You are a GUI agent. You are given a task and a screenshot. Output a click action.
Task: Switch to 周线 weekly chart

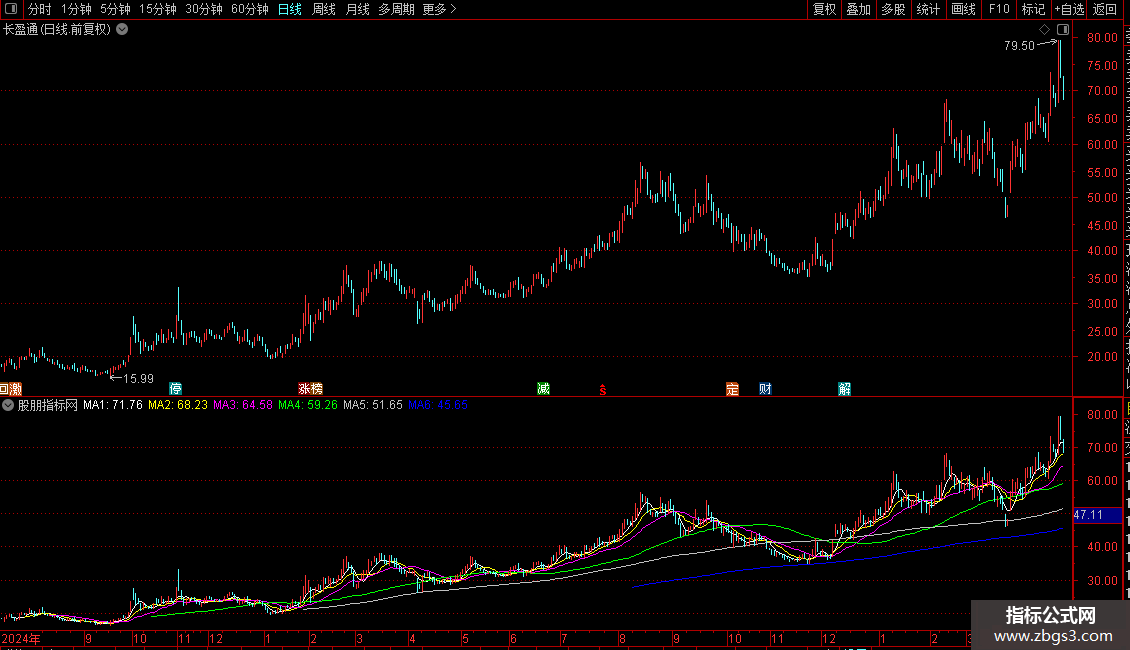324,9
